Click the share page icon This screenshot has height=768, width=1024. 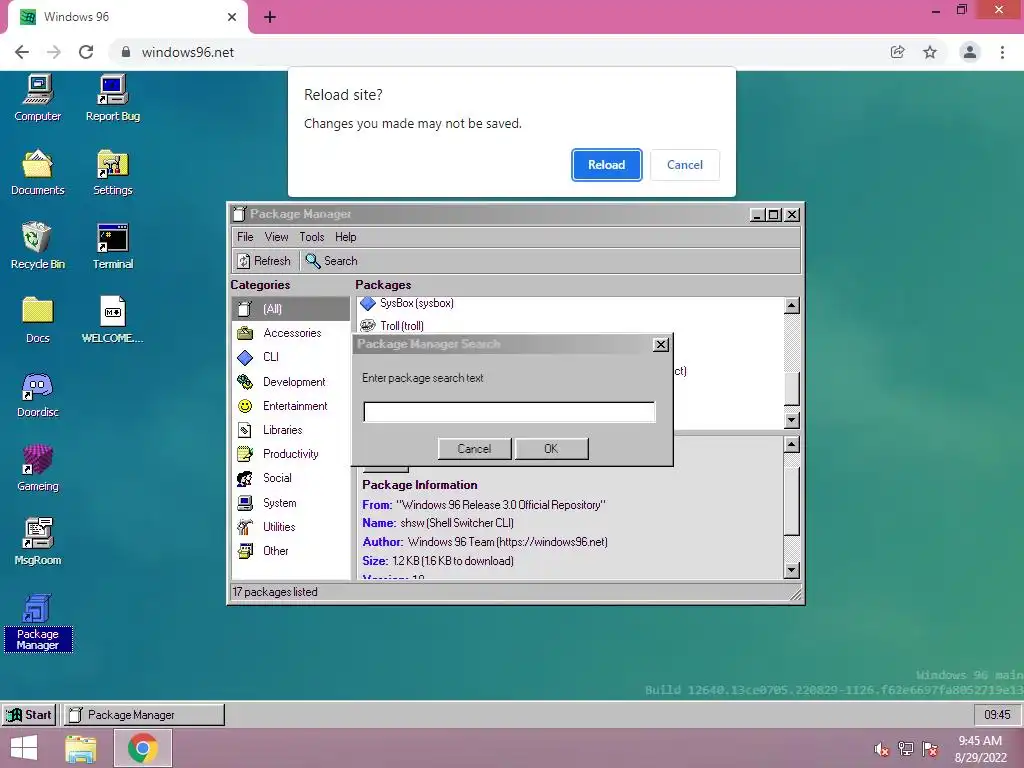pos(898,52)
